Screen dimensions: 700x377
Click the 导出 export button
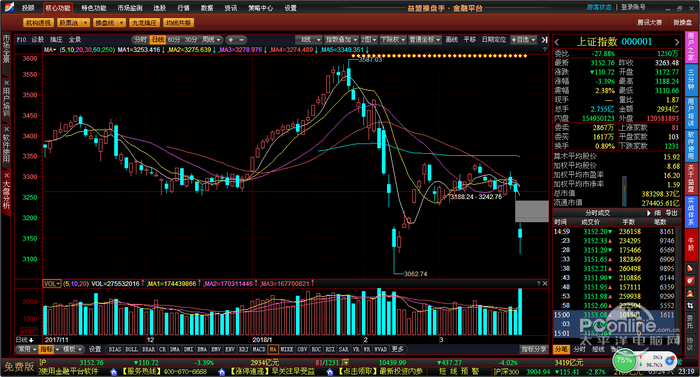tap(671, 213)
